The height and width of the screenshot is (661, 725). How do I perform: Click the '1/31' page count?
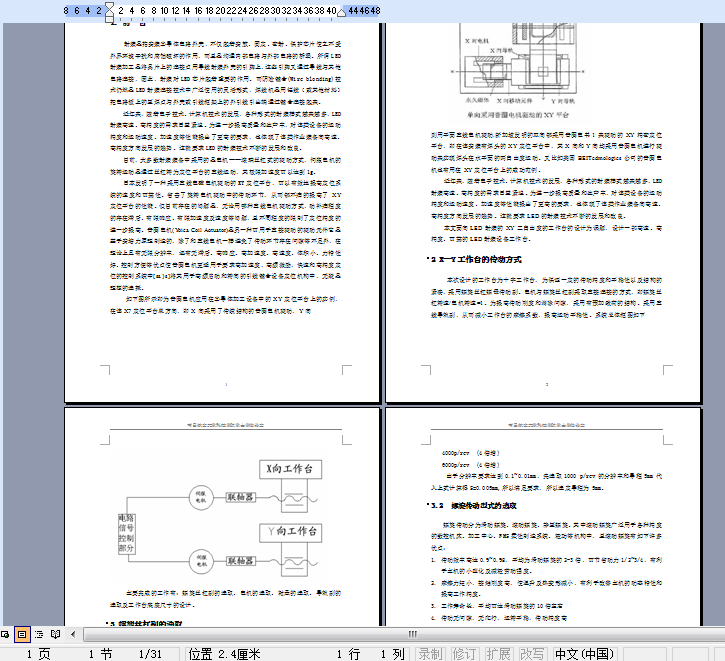[x=150, y=654]
